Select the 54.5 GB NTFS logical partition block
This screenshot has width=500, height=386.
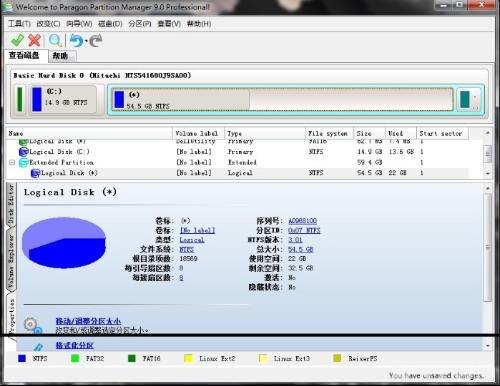pyautogui.click(x=282, y=100)
